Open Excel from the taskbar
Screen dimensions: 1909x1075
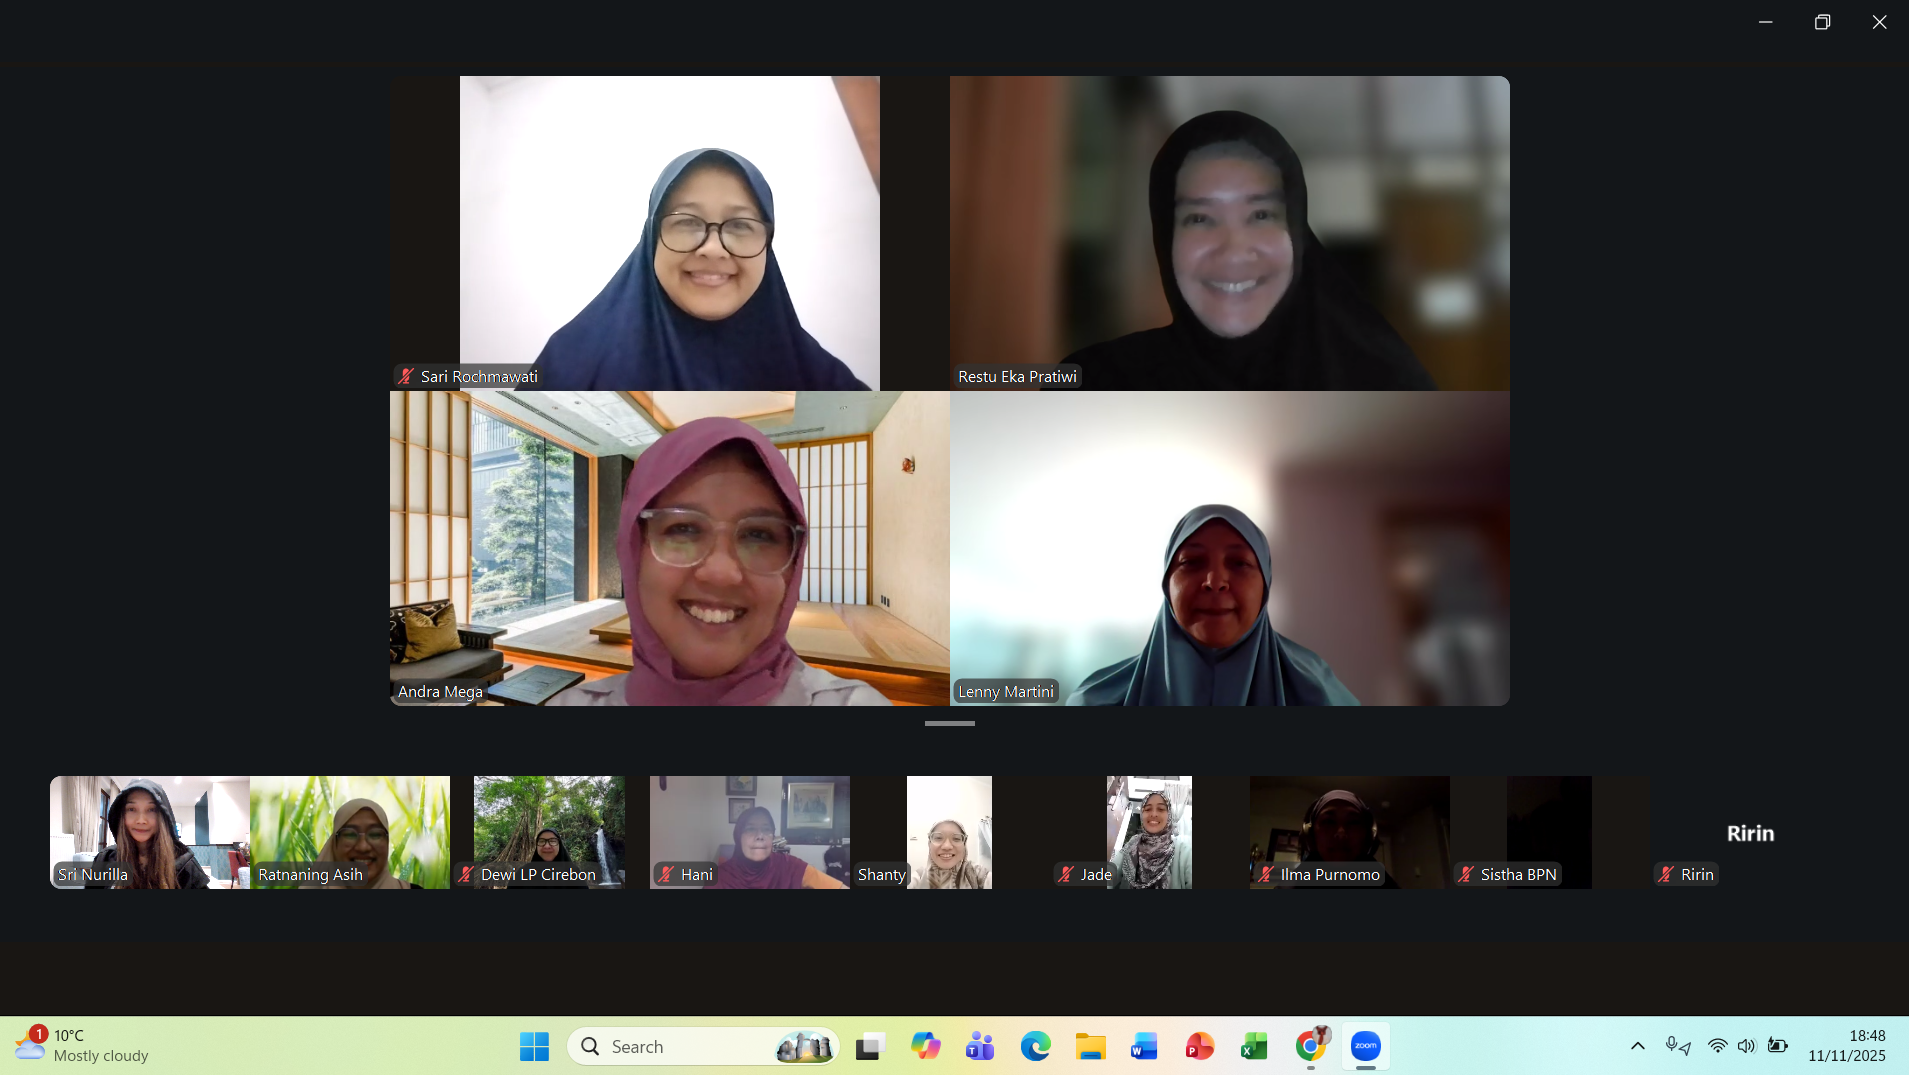1254,1046
